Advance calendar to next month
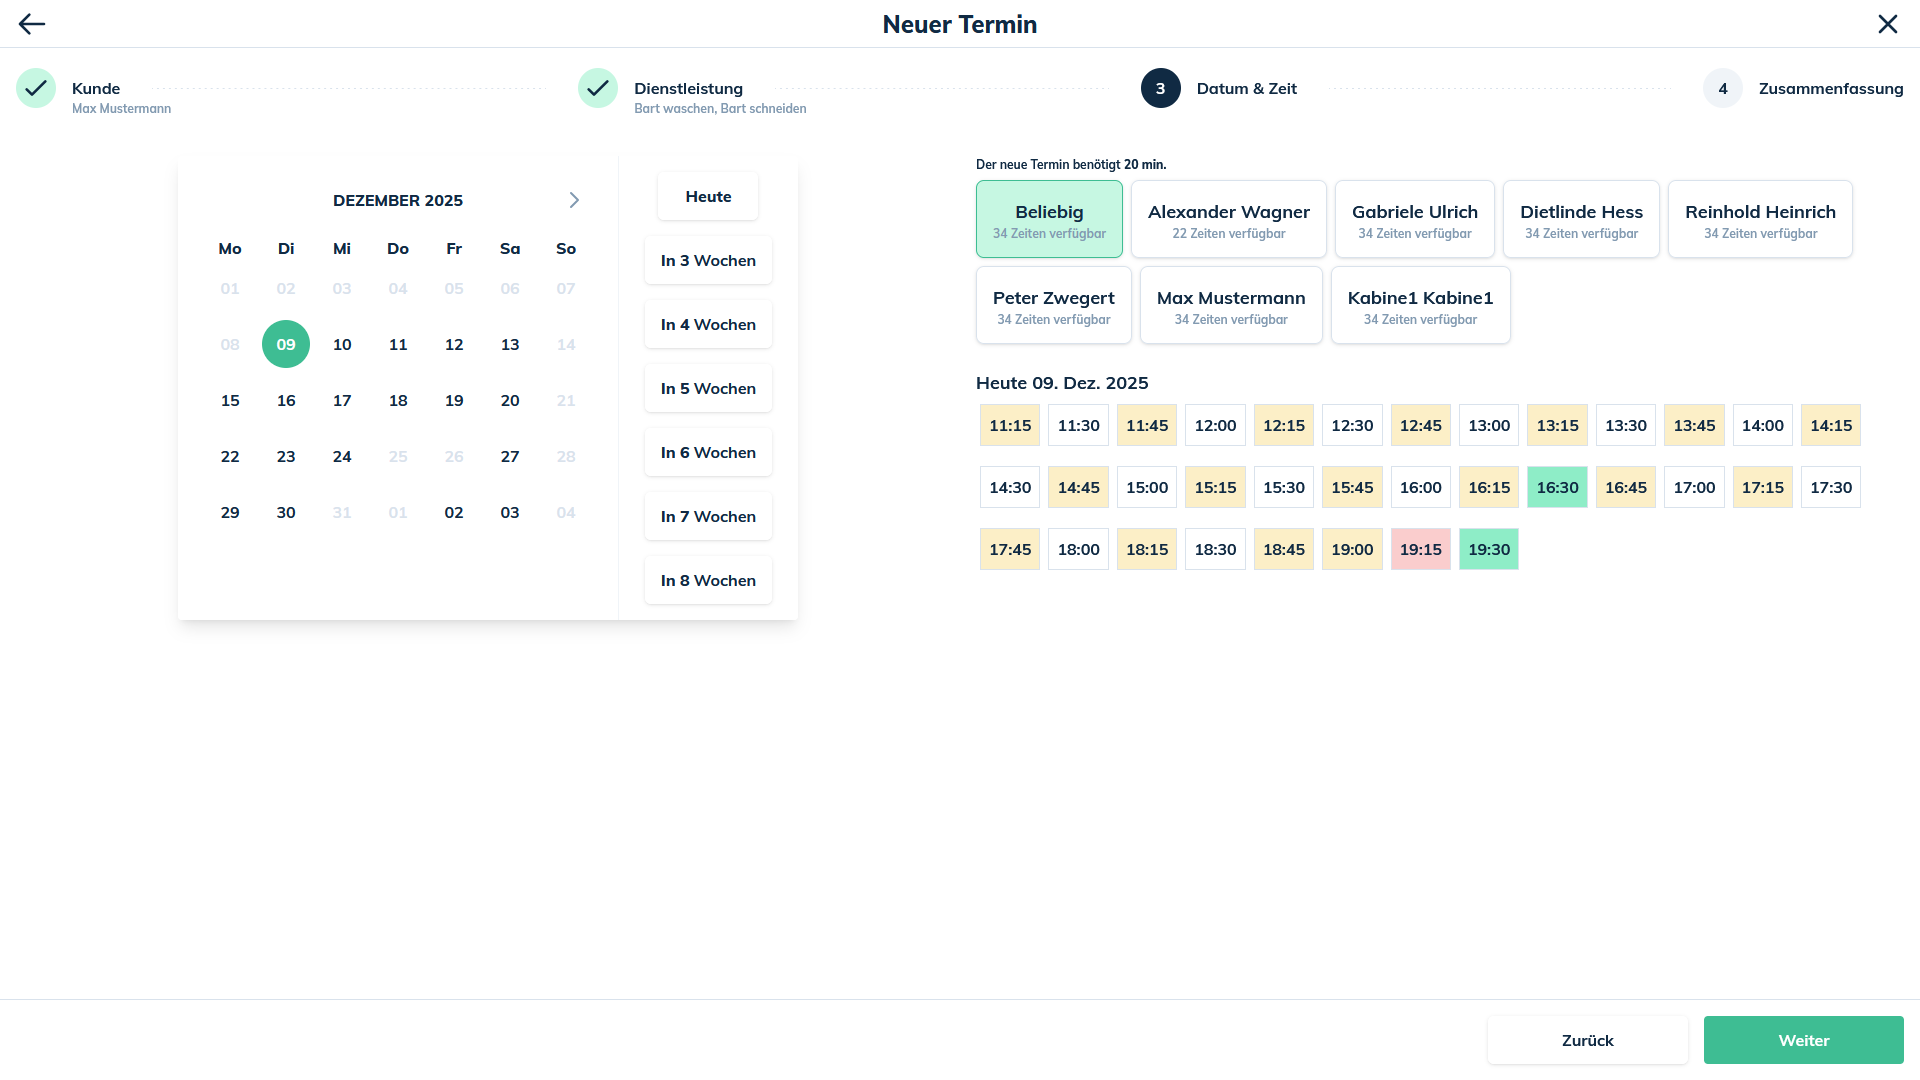This screenshot has height=1080, width=1920. point(574,200)
